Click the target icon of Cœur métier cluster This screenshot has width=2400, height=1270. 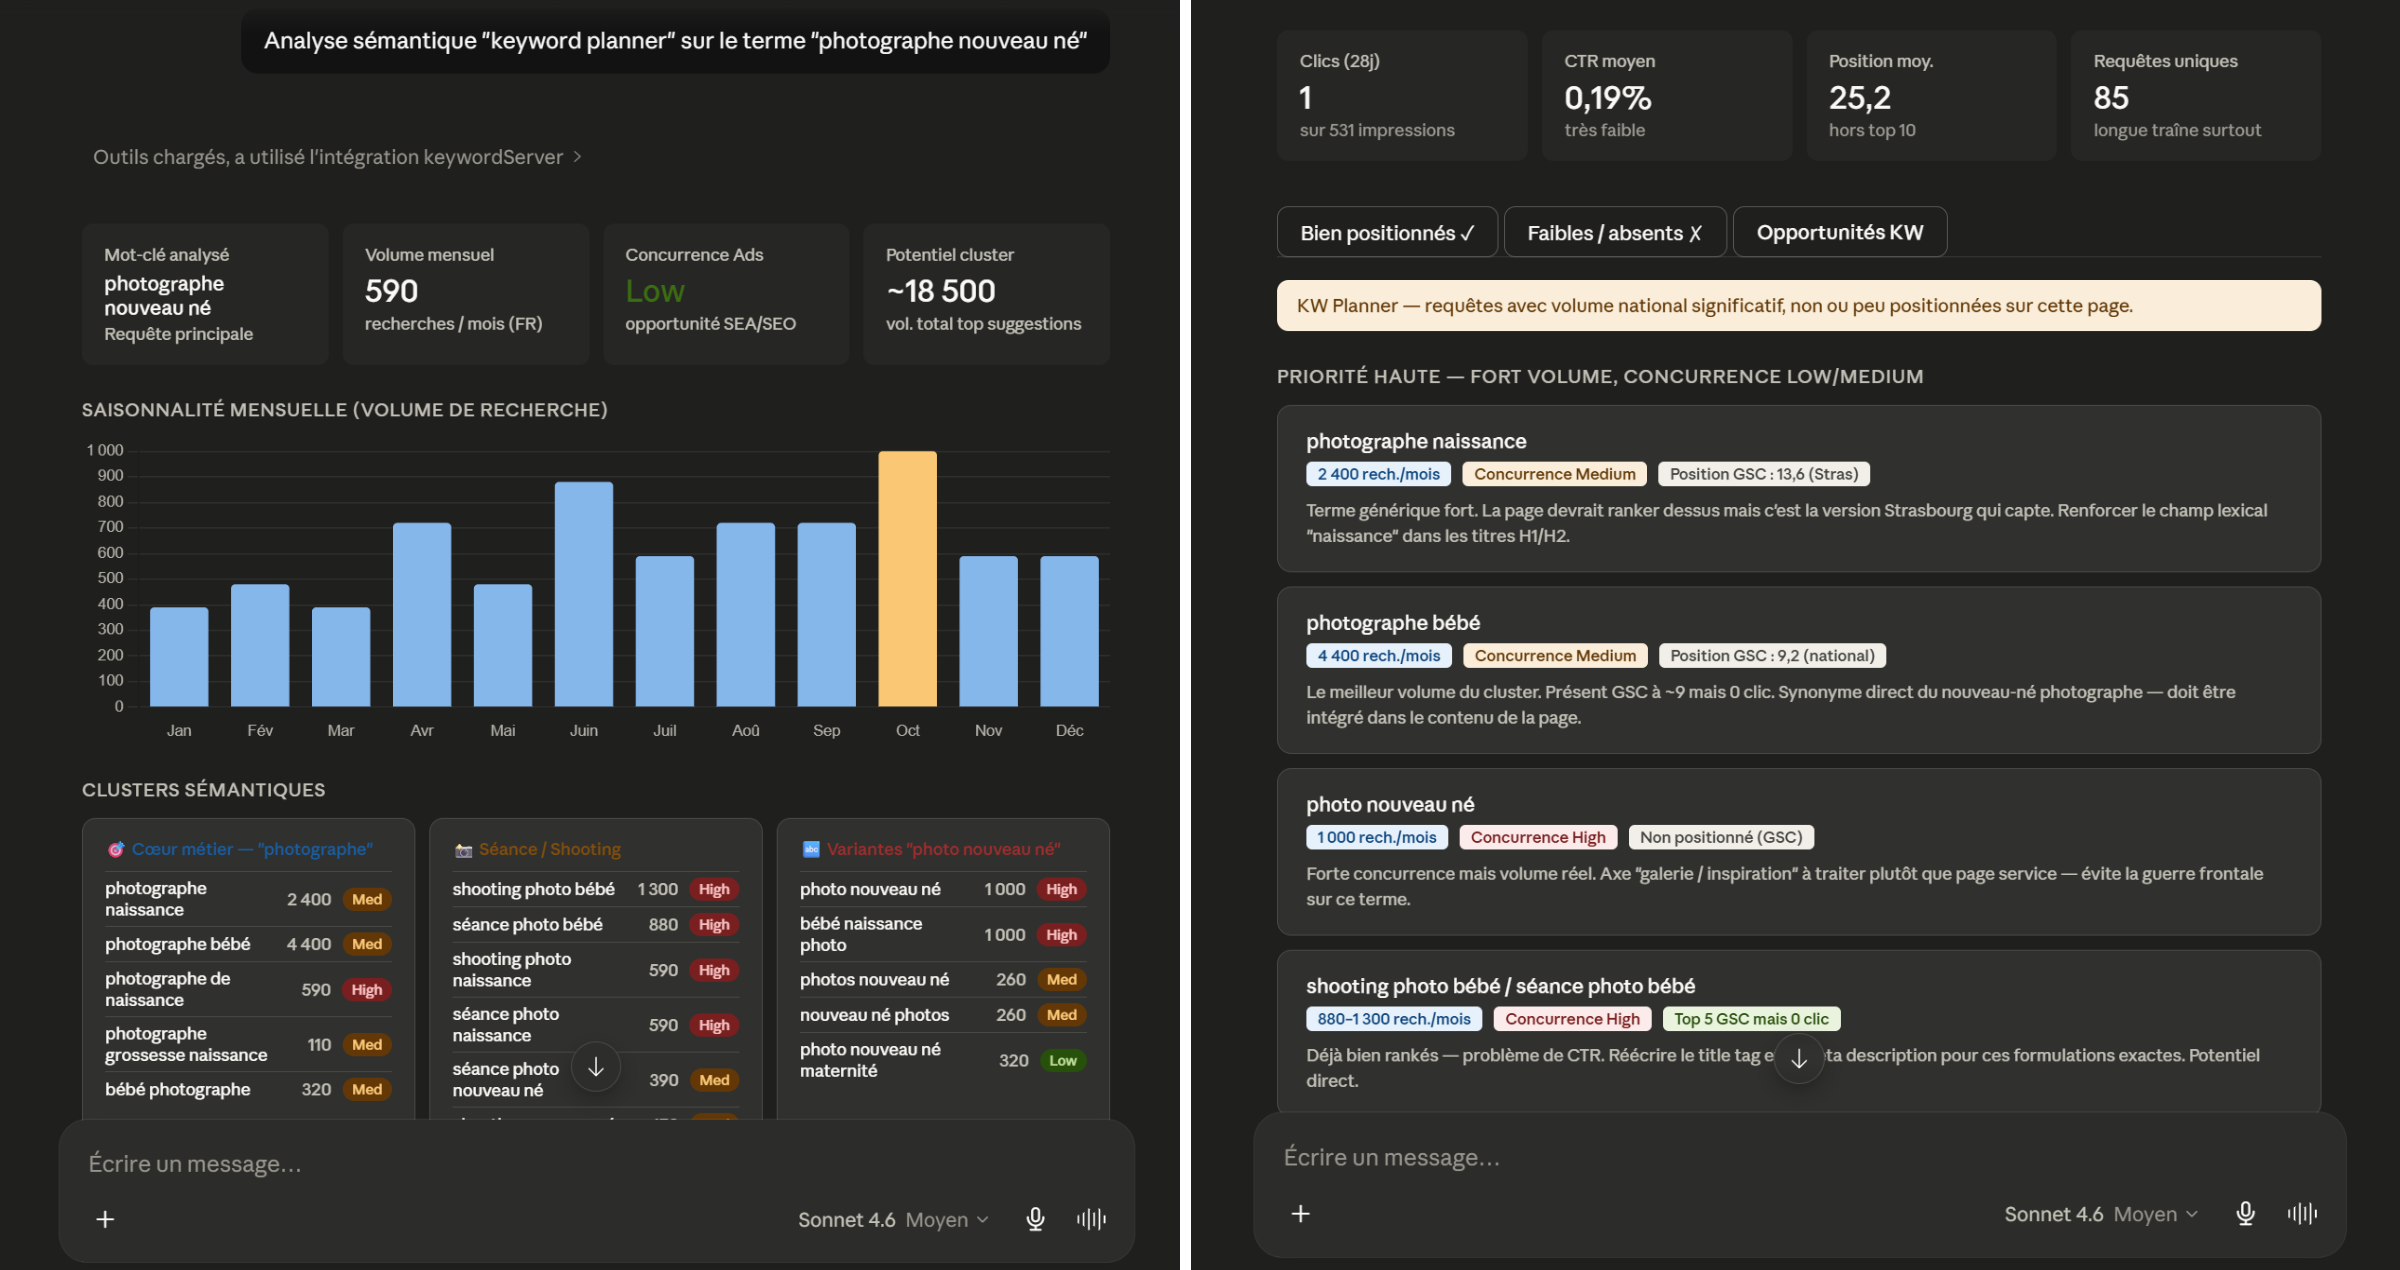pos(116,849)
